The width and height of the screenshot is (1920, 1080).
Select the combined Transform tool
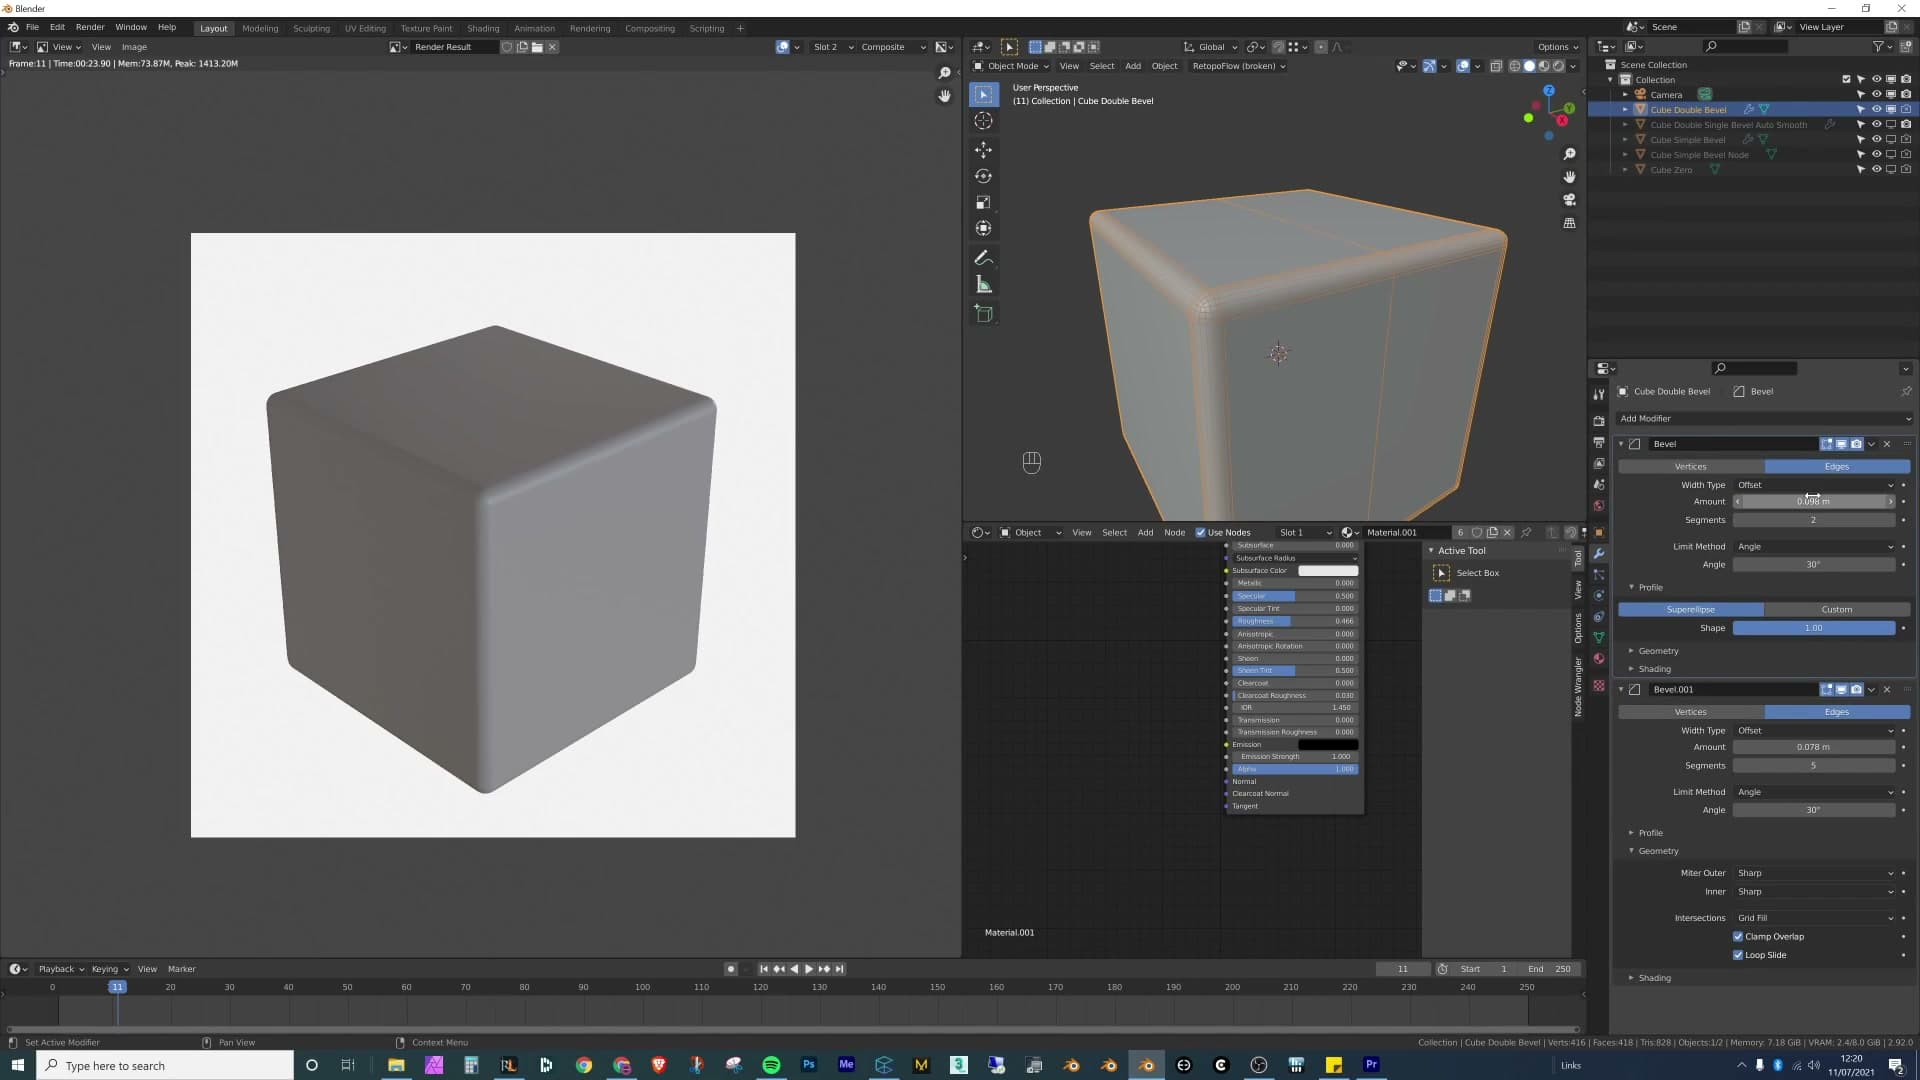[984, 228]
